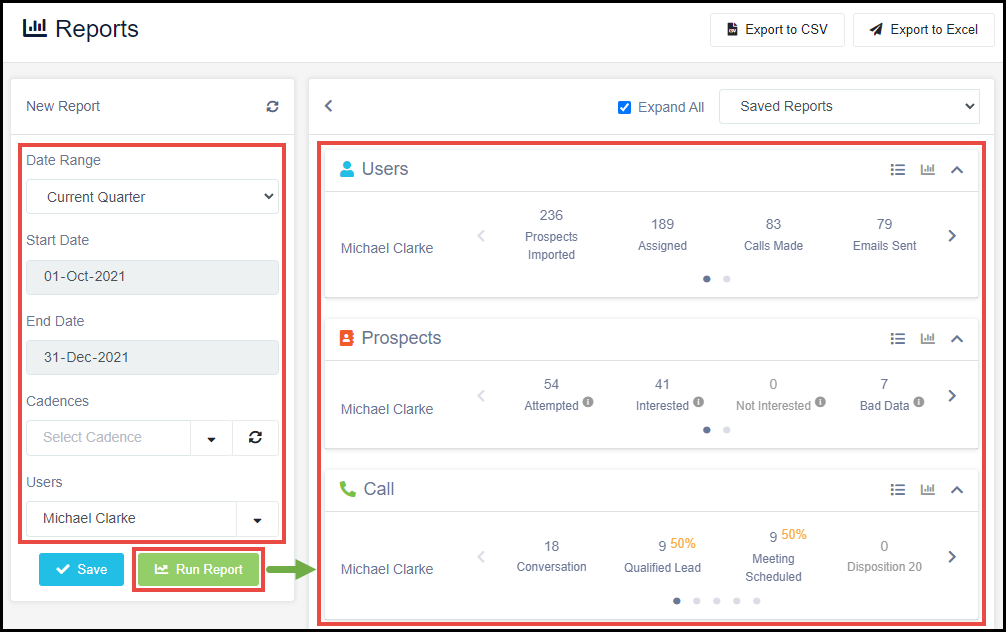Go to previous metrics in Call section
The height and width of the screenshot is (632, 1006).
[481, 557]
